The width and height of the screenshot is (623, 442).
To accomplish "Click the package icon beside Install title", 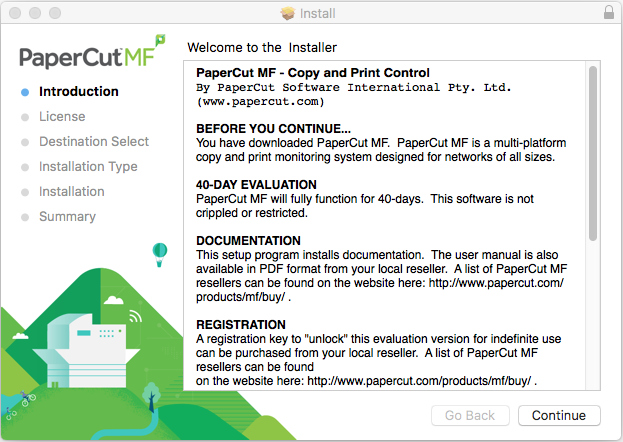I will (x=288, y=13).
